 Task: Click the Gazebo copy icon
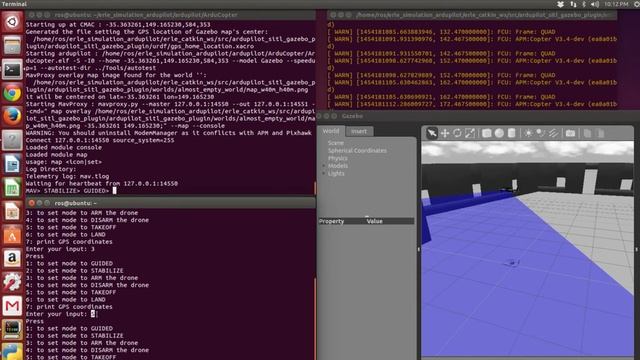click(x=587, y=133)
